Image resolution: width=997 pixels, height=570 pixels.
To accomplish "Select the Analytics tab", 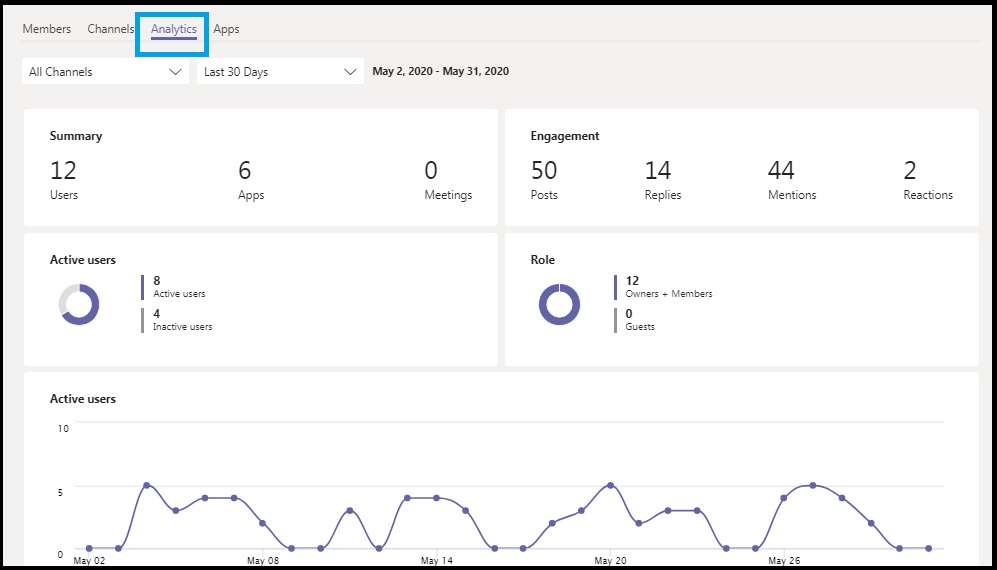I will point(174,29).
